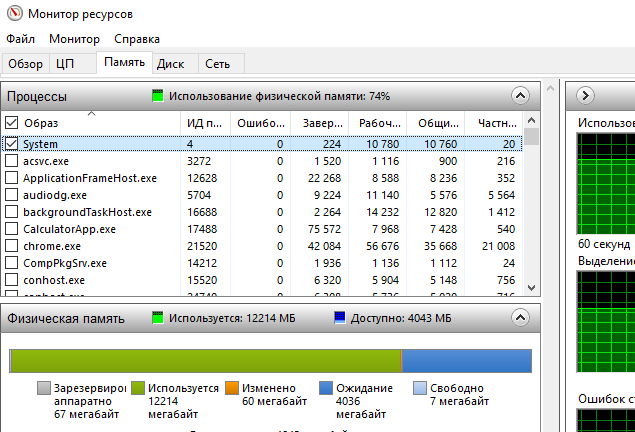Image resolution: width=635 pixels, height=432 pixels.
Task: Click process list scrollbar down arrow
Action: pyautogui.click(x=531, y=288)
